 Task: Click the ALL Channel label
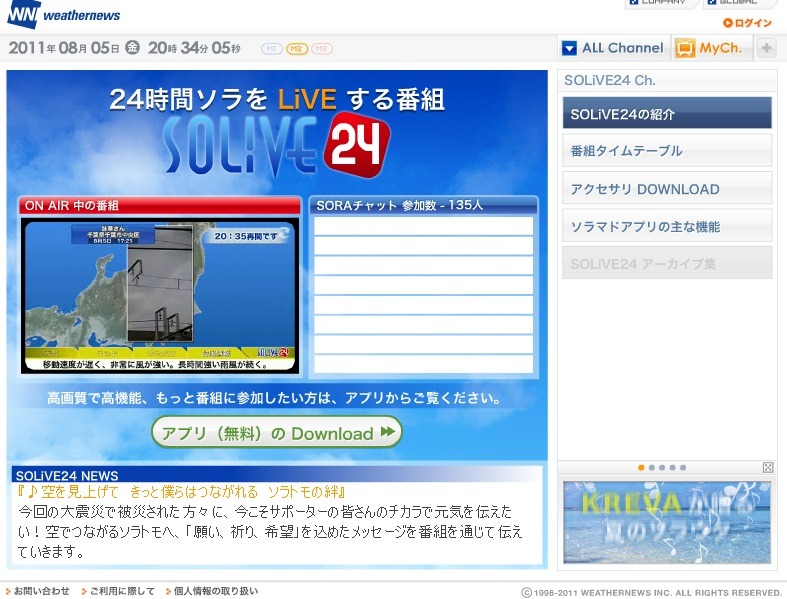point(623,48)
